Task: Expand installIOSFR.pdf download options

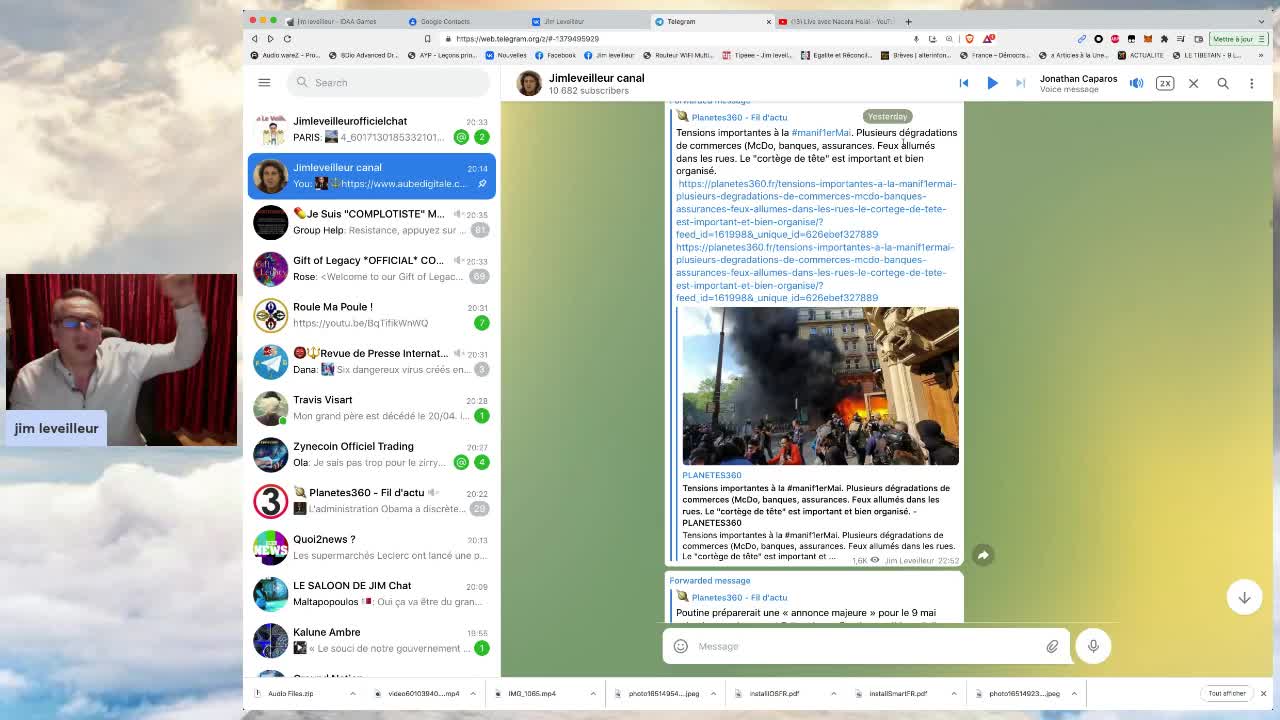Action: tap(833, 693)
